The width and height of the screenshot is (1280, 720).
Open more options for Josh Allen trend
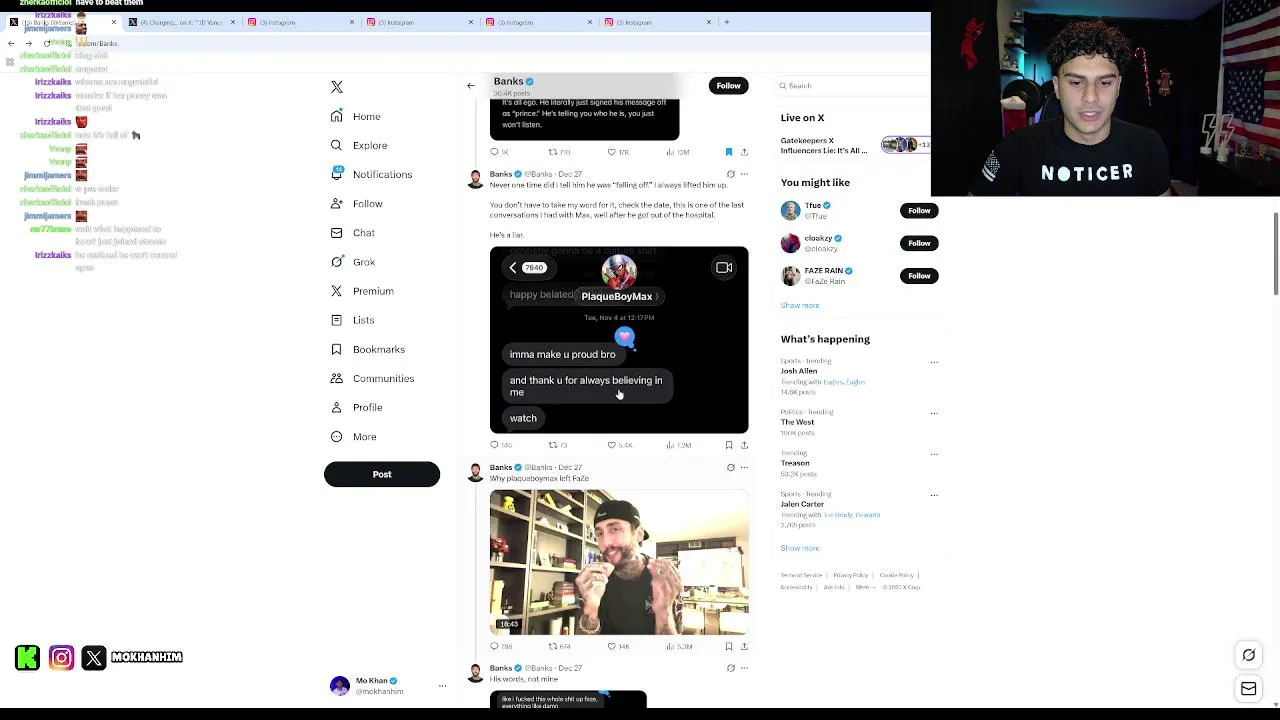coord(934,362)
